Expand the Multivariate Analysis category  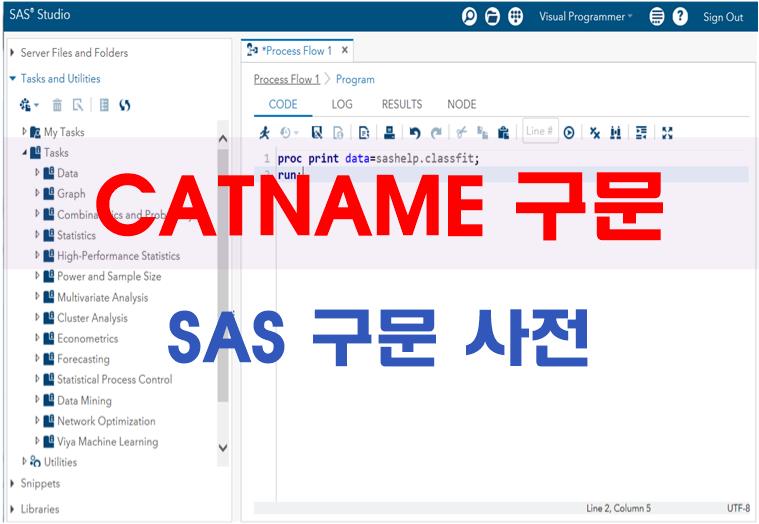(37, 297)
